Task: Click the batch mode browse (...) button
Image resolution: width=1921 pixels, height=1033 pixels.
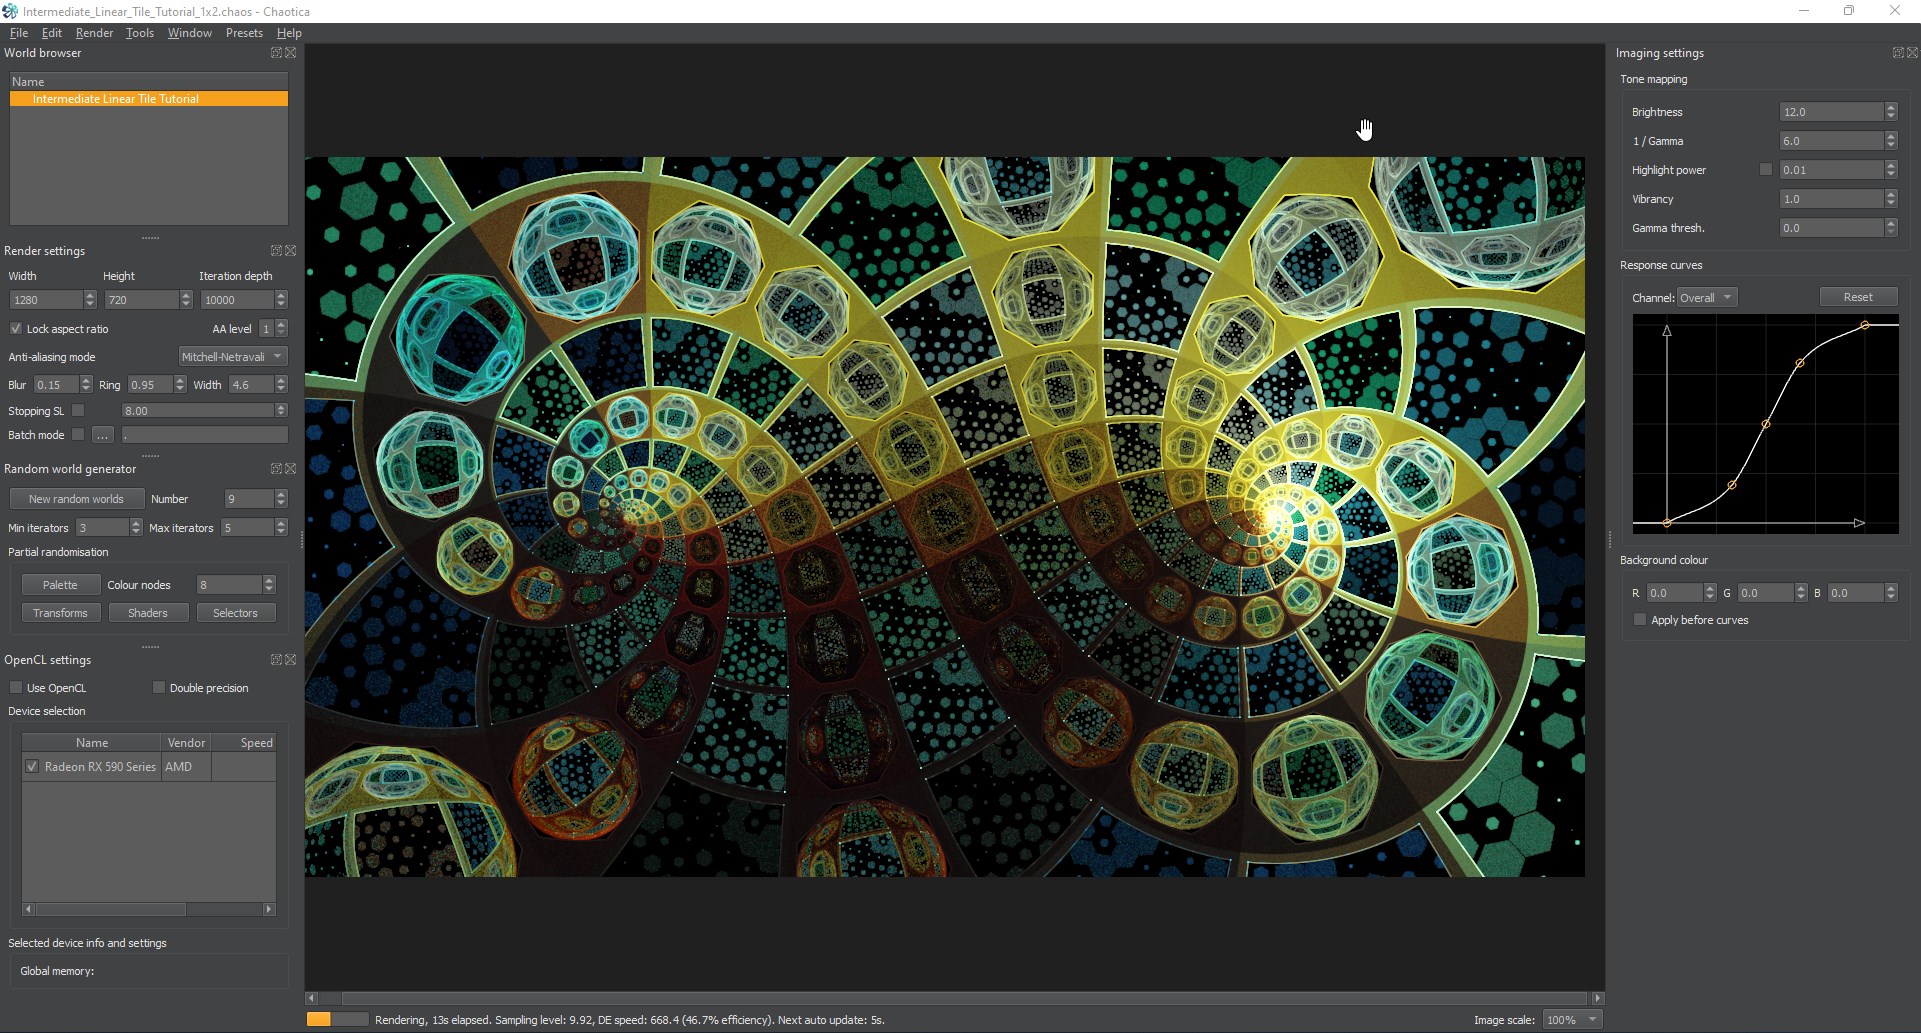Action: click(x=102, y=435)
